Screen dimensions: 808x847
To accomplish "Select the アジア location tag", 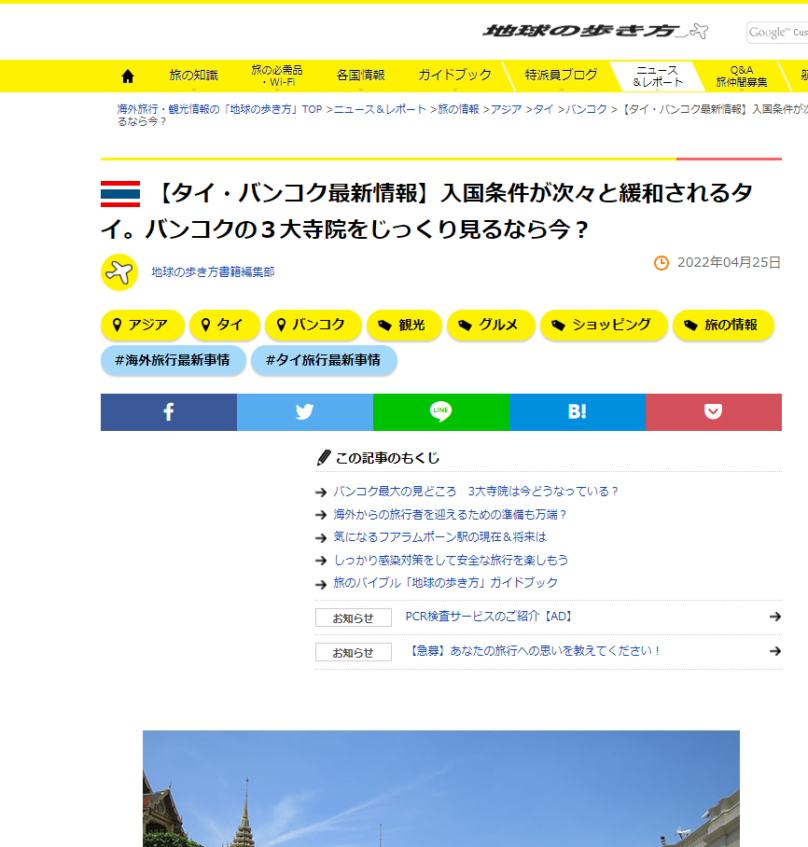I will coord(142,325).
